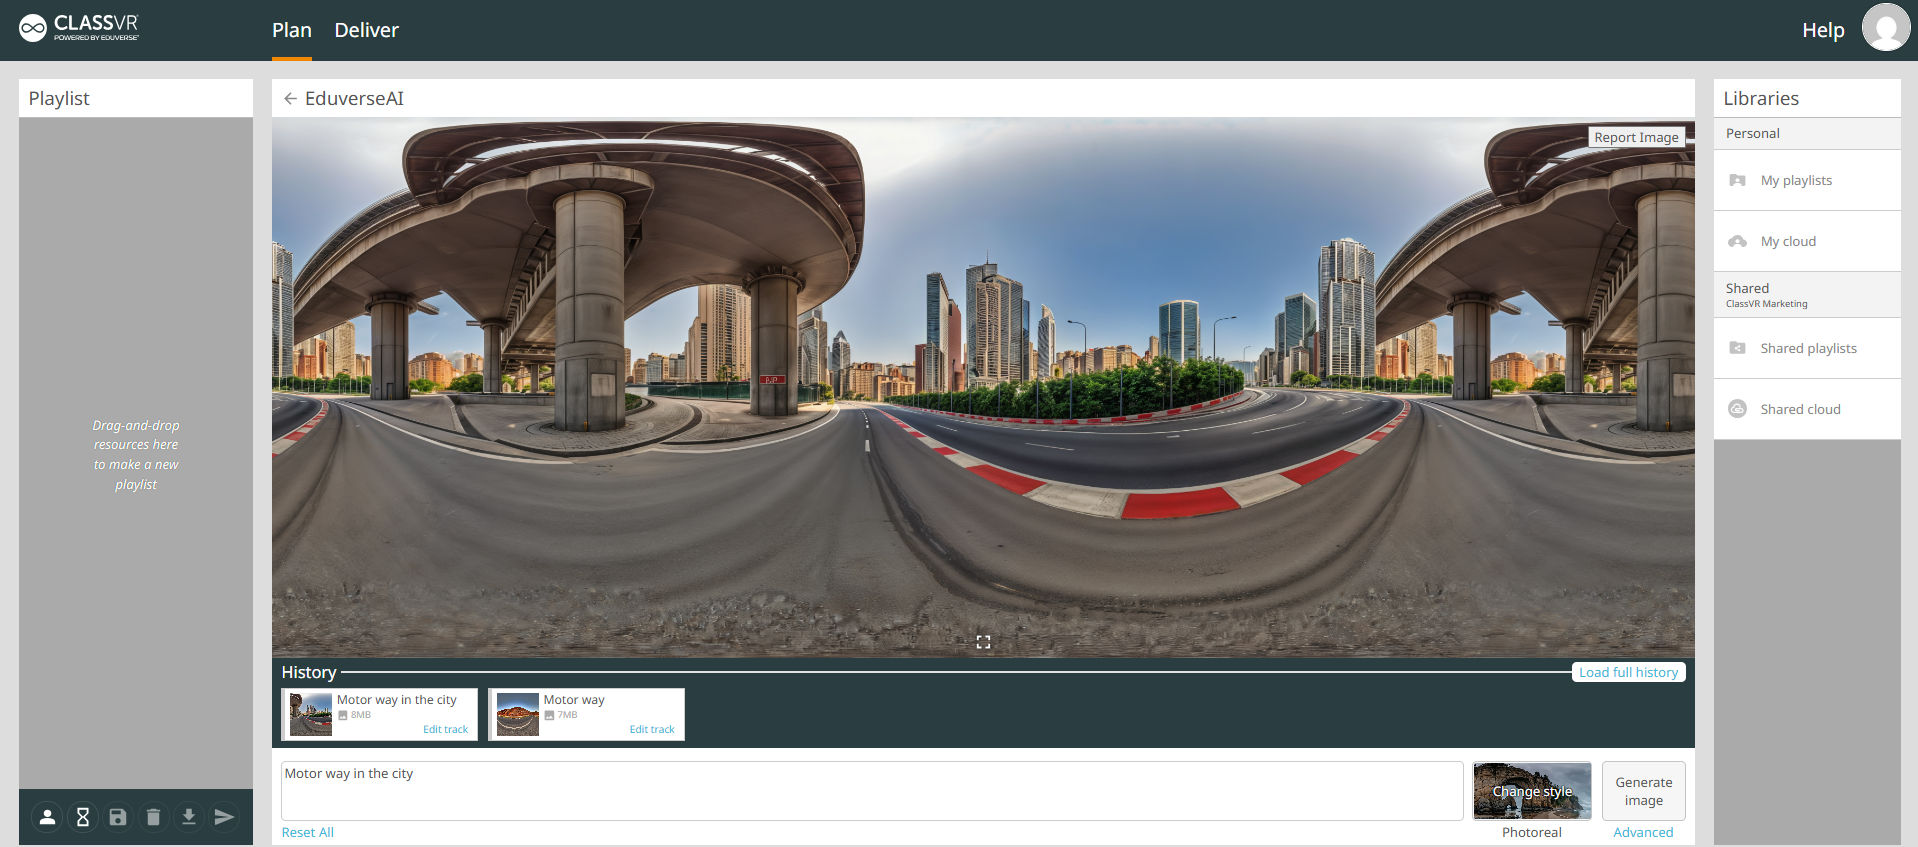Select the Motor way history thumbnail

click(x=518, y=714)
